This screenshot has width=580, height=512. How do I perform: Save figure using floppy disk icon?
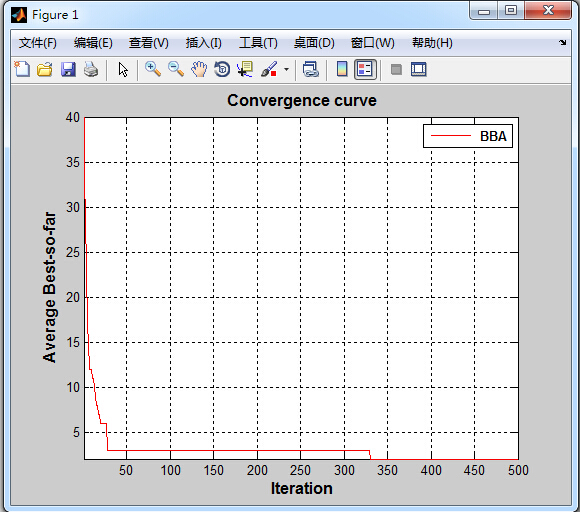(x=68, y=69)
